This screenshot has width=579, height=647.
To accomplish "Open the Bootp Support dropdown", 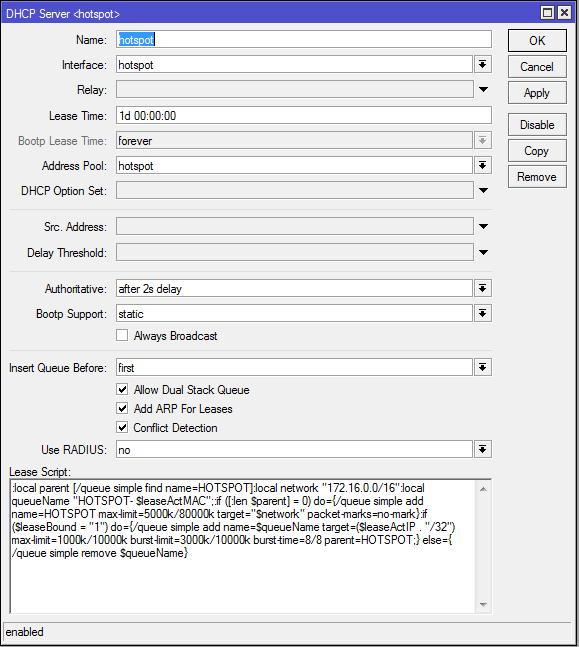I will tap(482, 314).
